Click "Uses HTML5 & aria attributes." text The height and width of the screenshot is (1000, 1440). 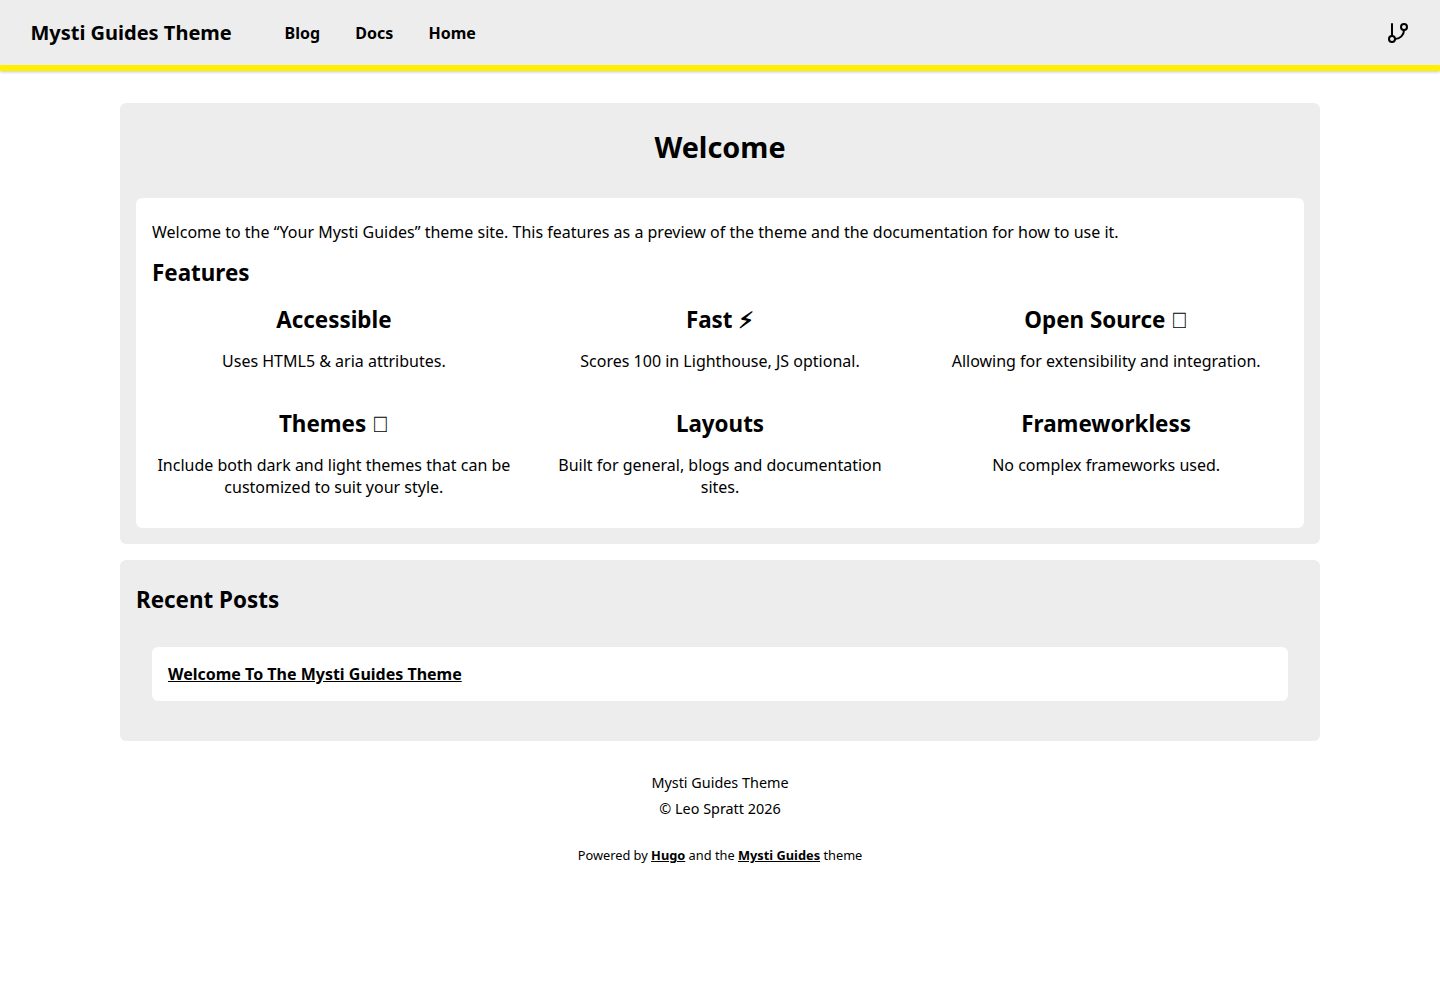[334, 362]
